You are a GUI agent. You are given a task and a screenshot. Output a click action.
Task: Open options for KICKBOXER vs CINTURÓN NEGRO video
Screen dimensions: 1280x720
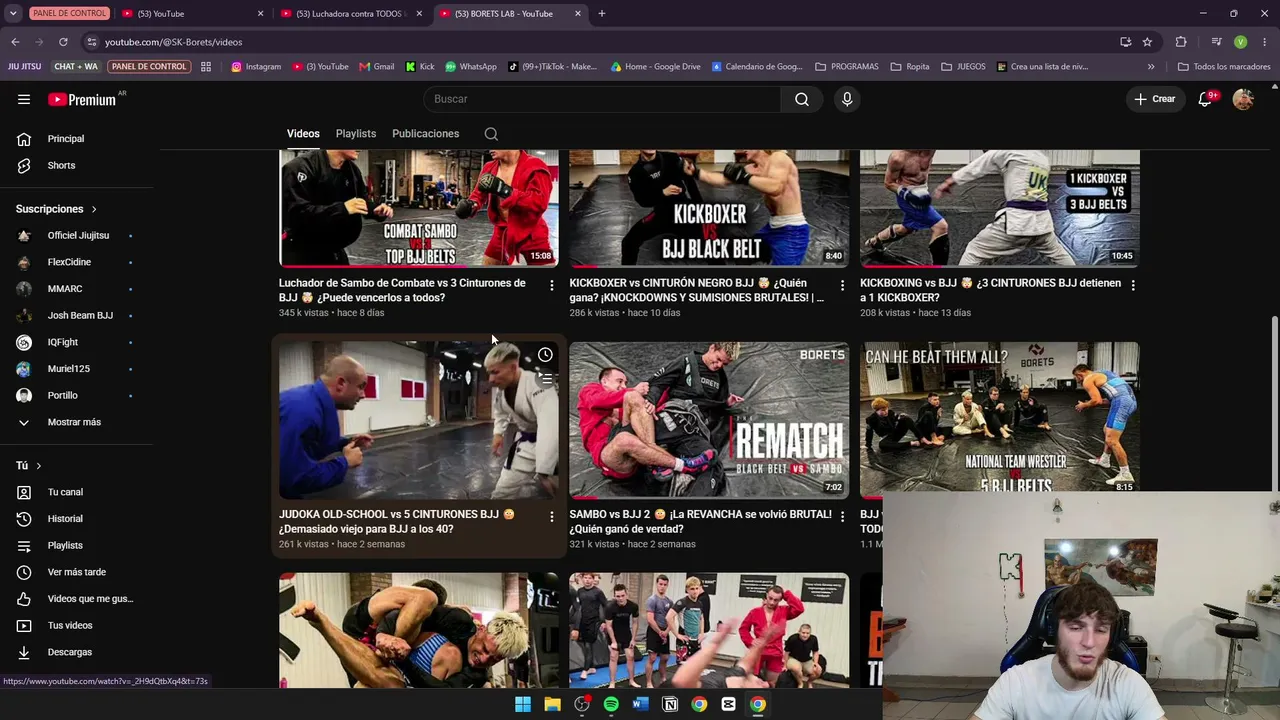pyautogui.click(x=842, y=285)
